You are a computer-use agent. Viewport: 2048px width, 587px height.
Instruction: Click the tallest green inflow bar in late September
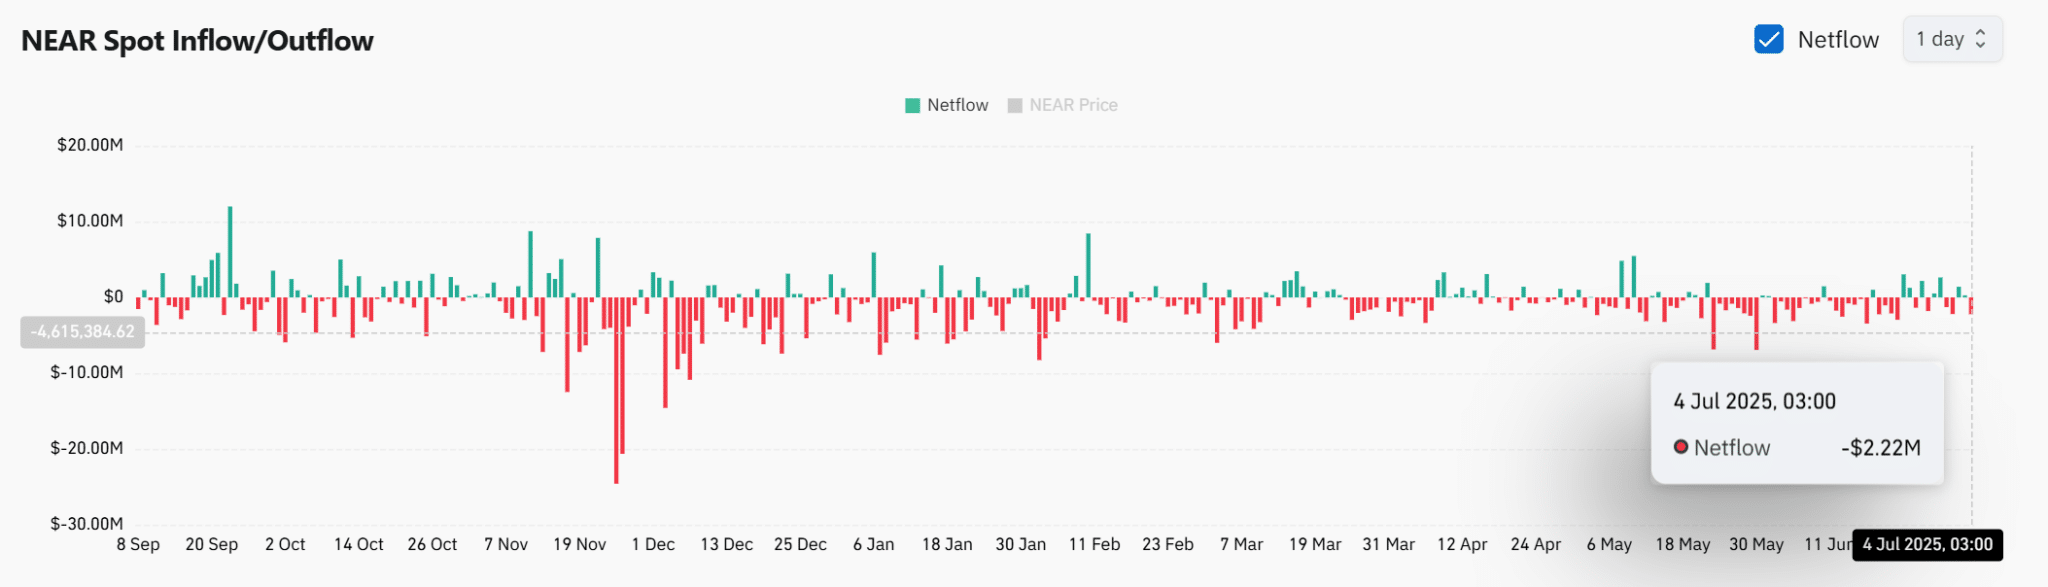click(x=230, y=252)
